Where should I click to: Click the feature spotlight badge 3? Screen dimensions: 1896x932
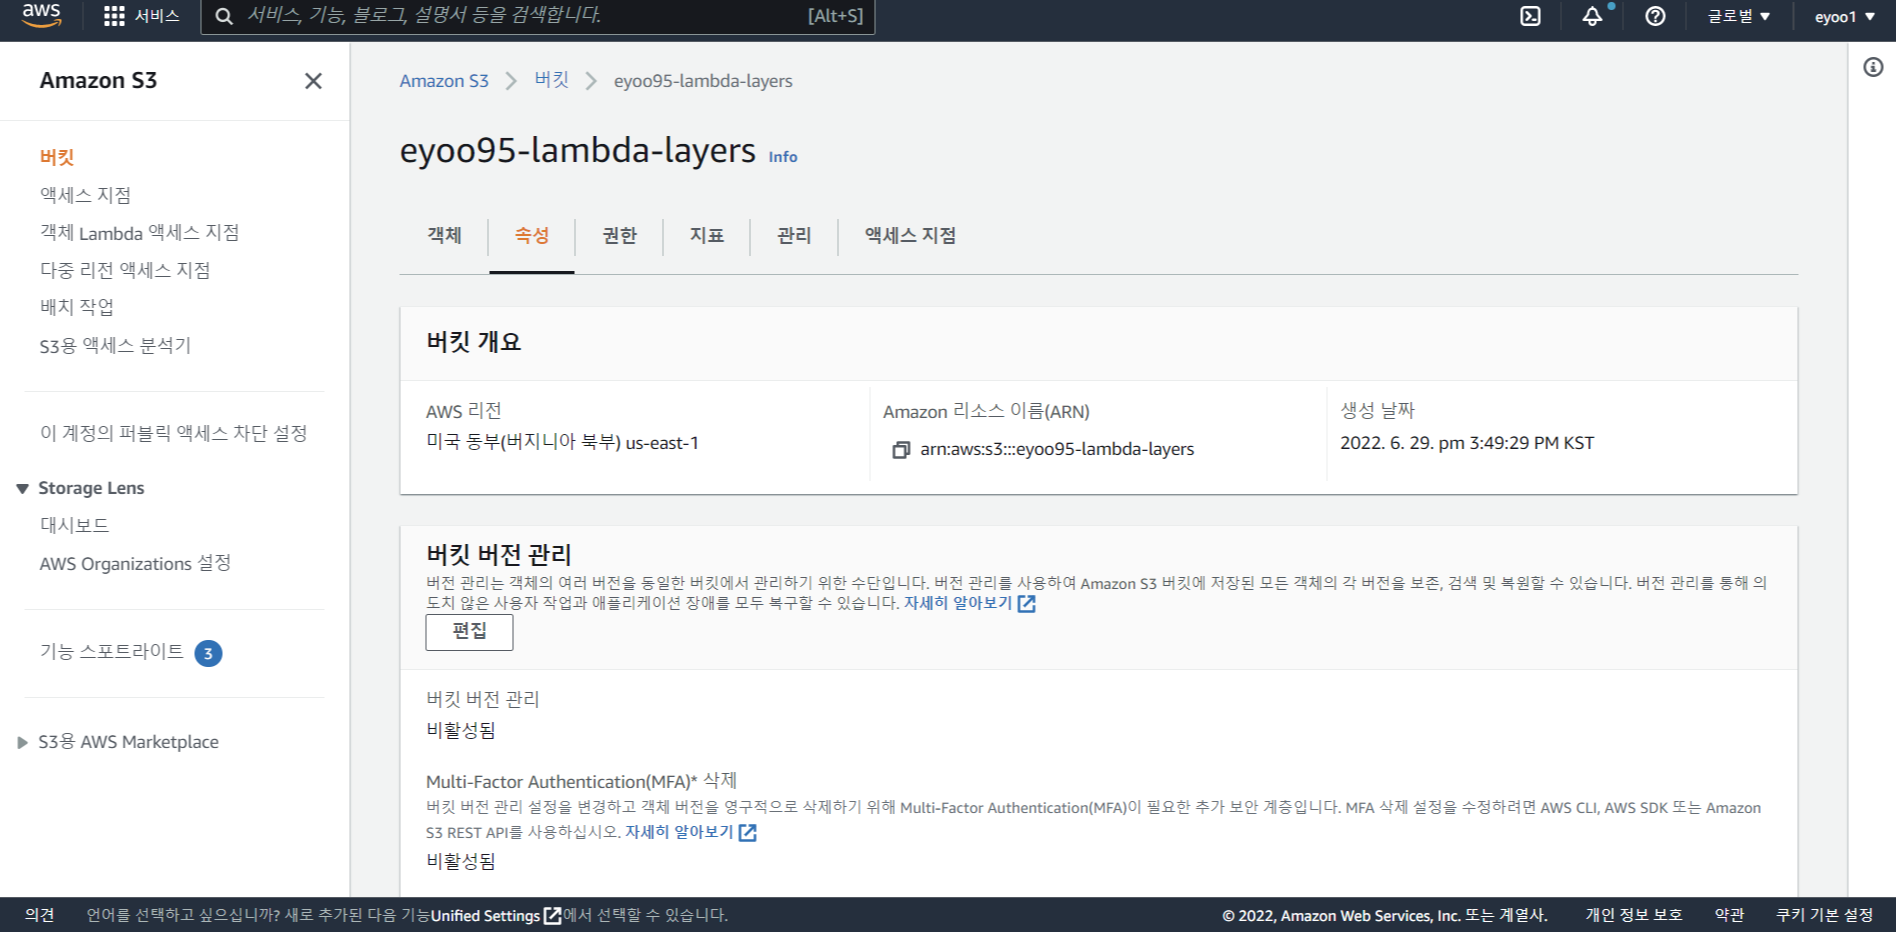pyautogui.click(x=208, y=653)
